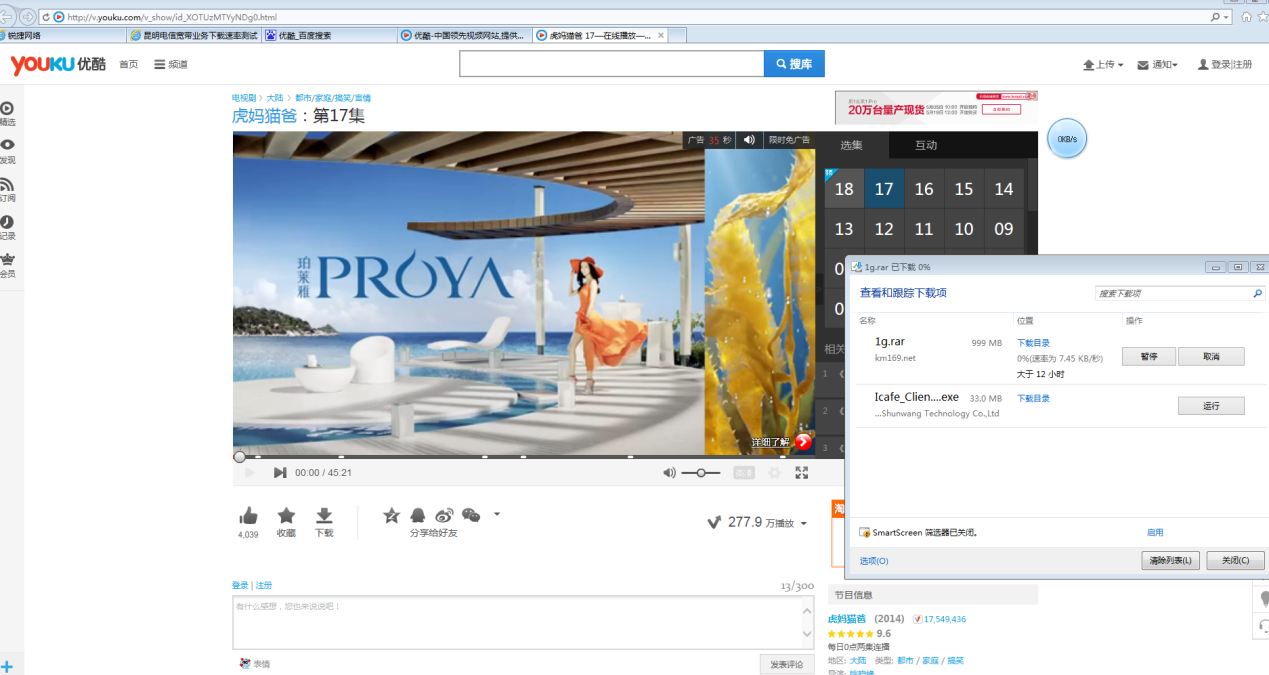Image resolution: width=1269 pixels, height=675 pixels.
Task: Click the video play button
Action: click(x=250, y=472)
